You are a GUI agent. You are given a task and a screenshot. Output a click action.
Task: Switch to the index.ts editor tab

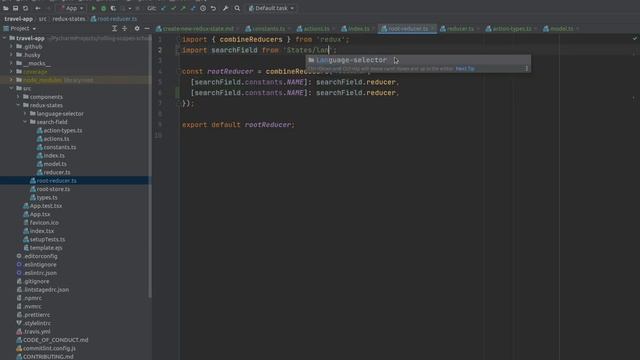point(358,29)
